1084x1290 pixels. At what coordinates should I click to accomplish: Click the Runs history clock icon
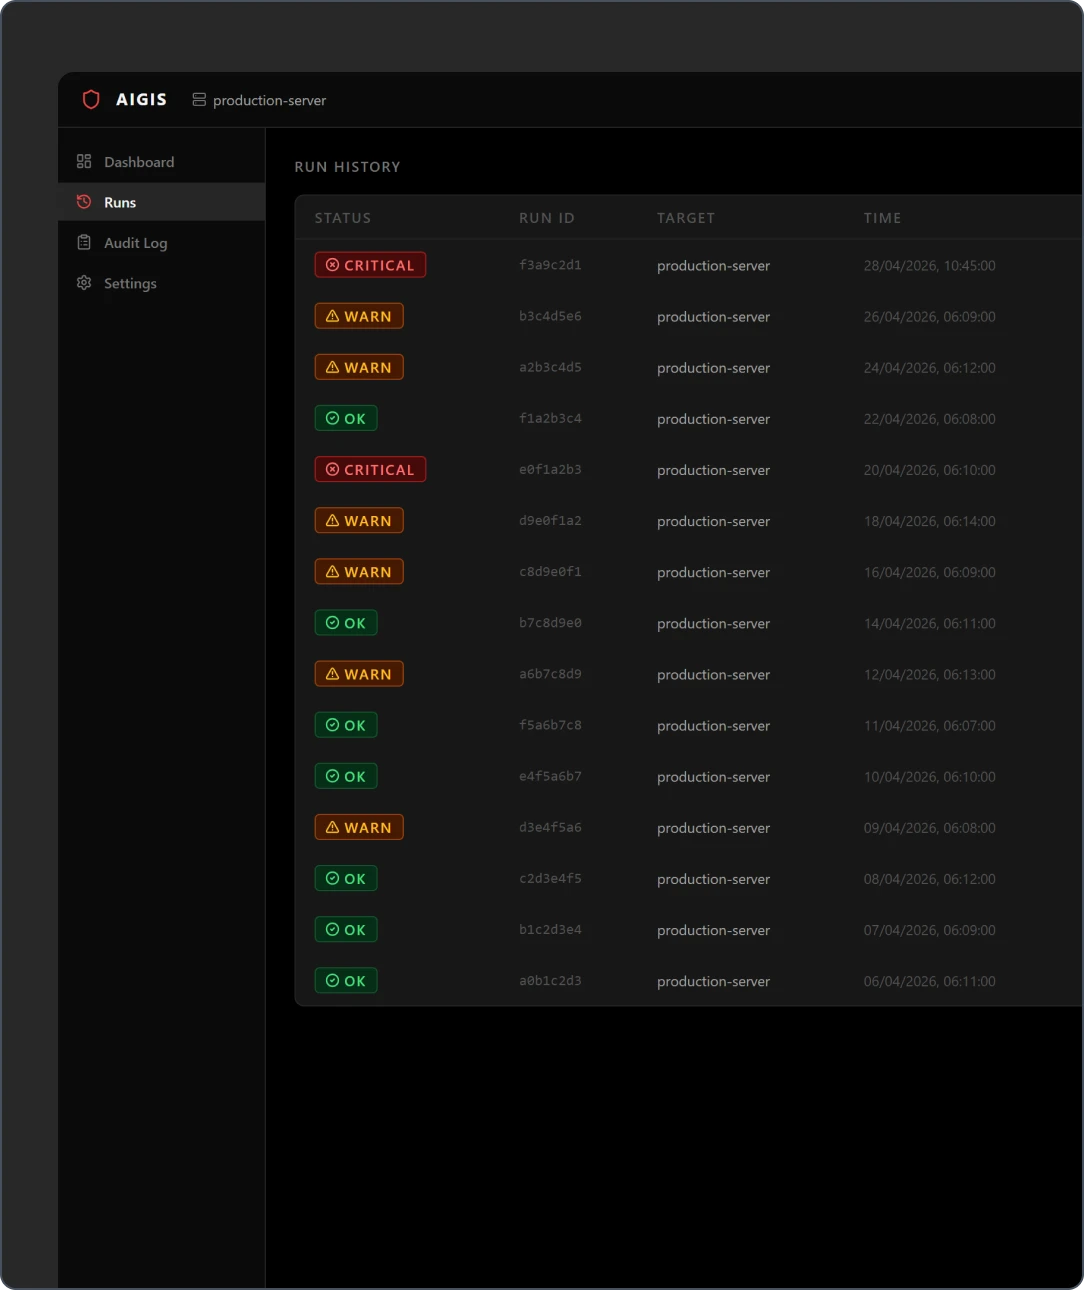[84, 202]
